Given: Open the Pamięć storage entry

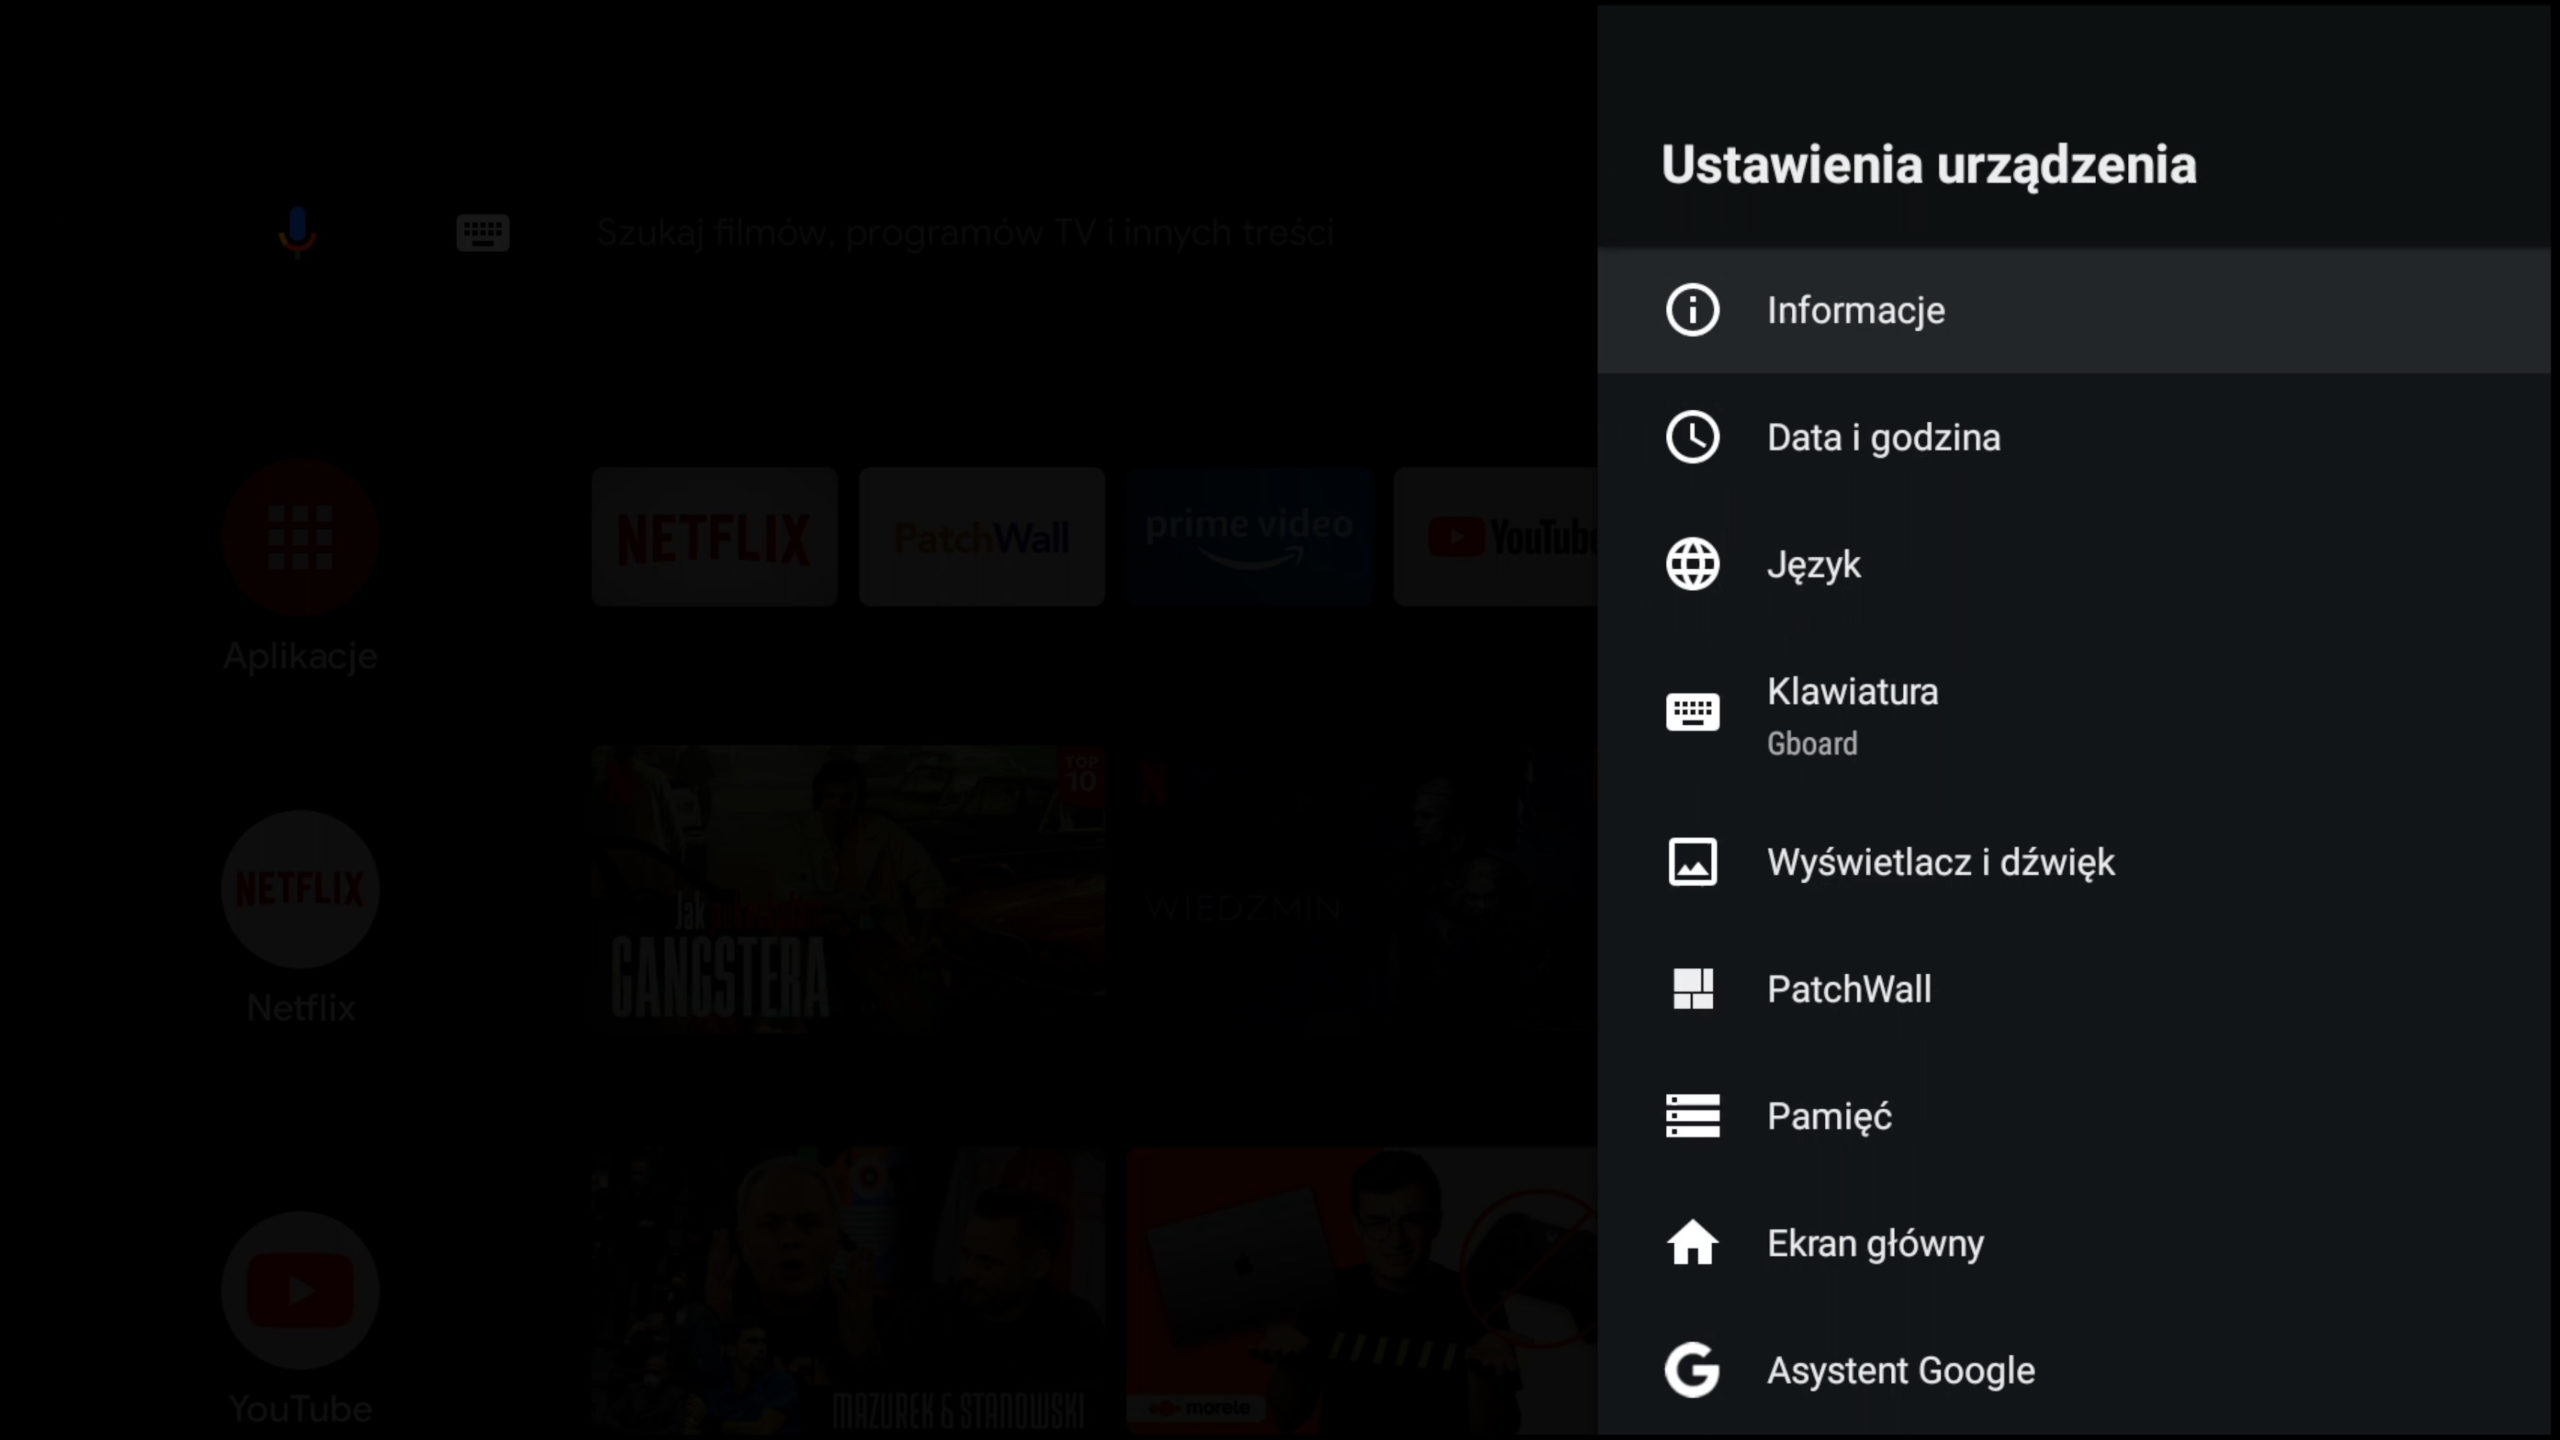Looking at the screenshot, I should (2074, 1116).
